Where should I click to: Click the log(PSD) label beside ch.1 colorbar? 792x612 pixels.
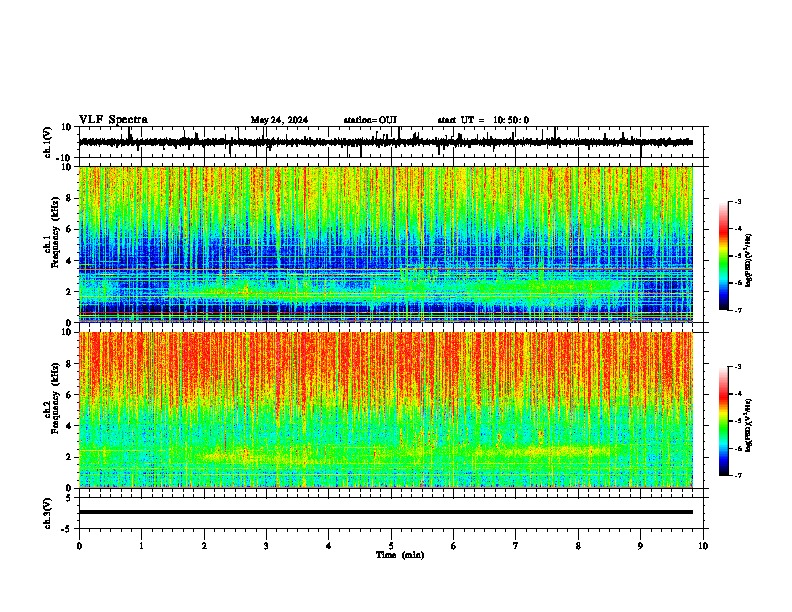(x=749, y=260)
